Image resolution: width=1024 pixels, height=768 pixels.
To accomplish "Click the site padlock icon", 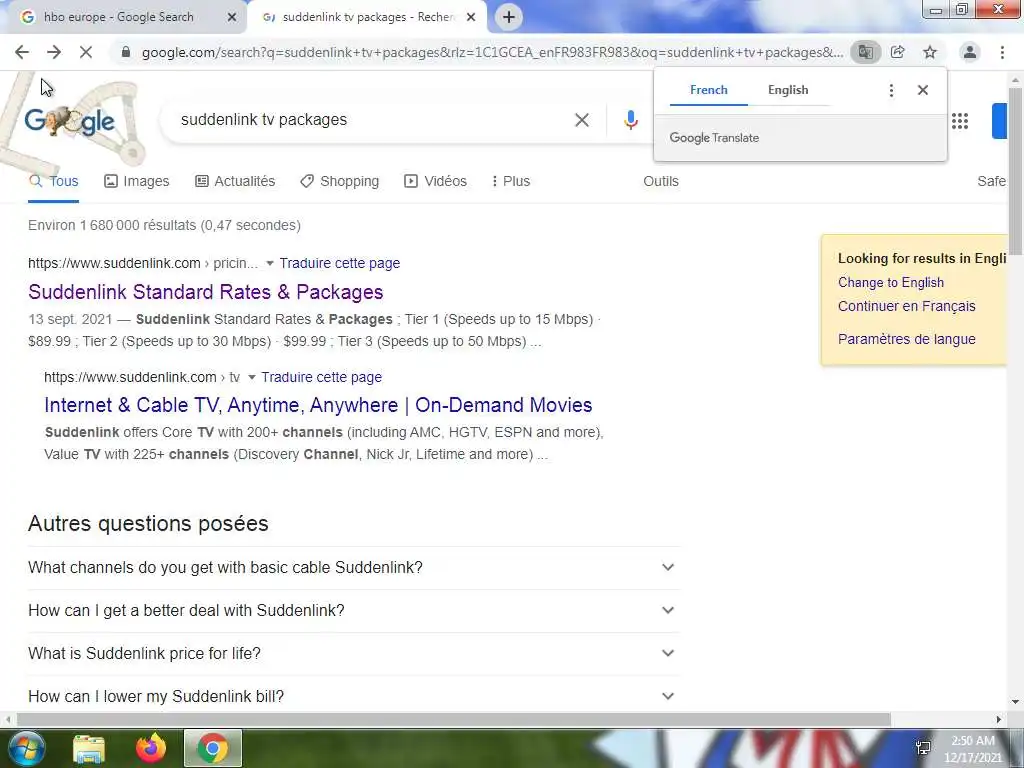I will (126, 52).
